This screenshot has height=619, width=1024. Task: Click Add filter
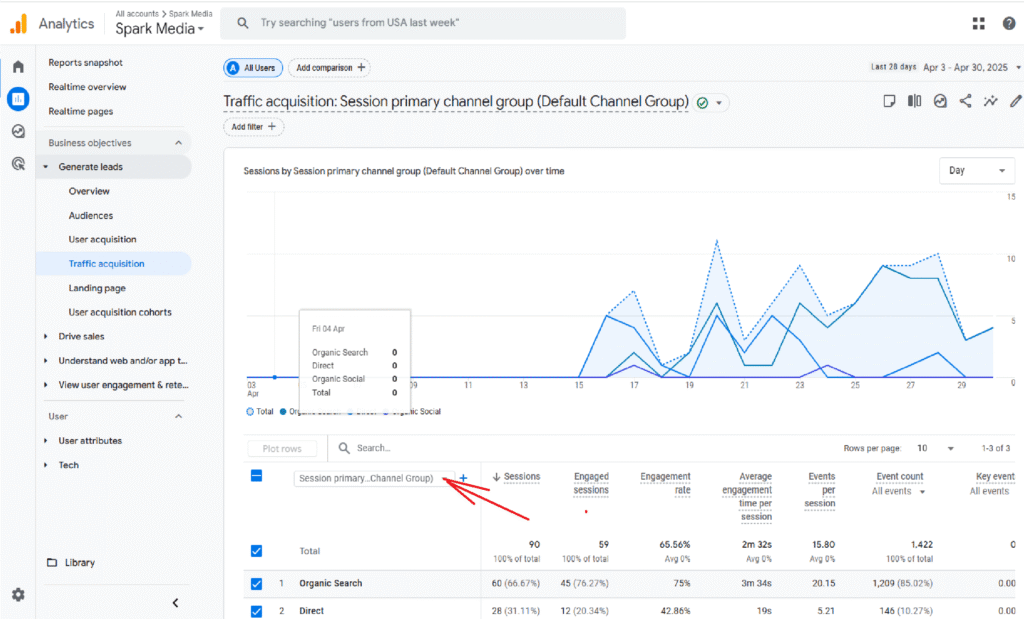click(x=253, y=127)
